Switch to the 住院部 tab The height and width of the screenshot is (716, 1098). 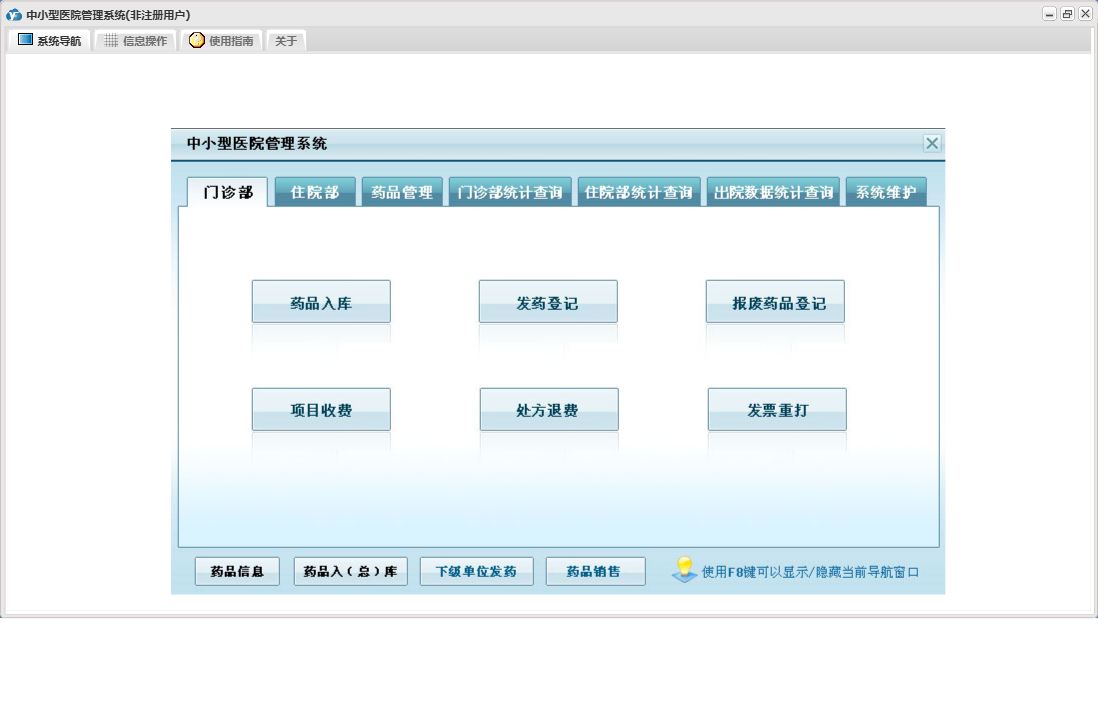(x=315, y=192)
